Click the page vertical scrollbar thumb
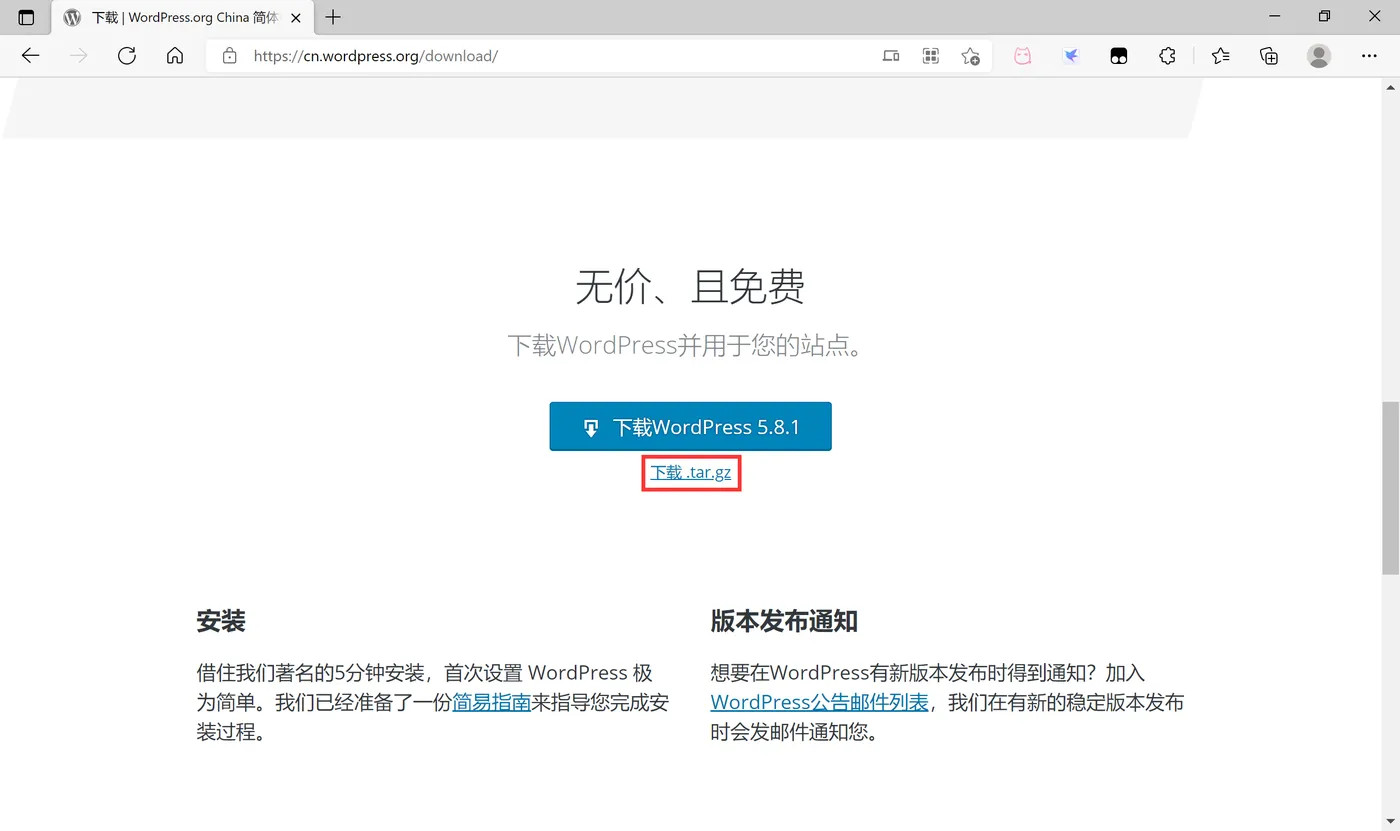 [x=1390, y=488]
